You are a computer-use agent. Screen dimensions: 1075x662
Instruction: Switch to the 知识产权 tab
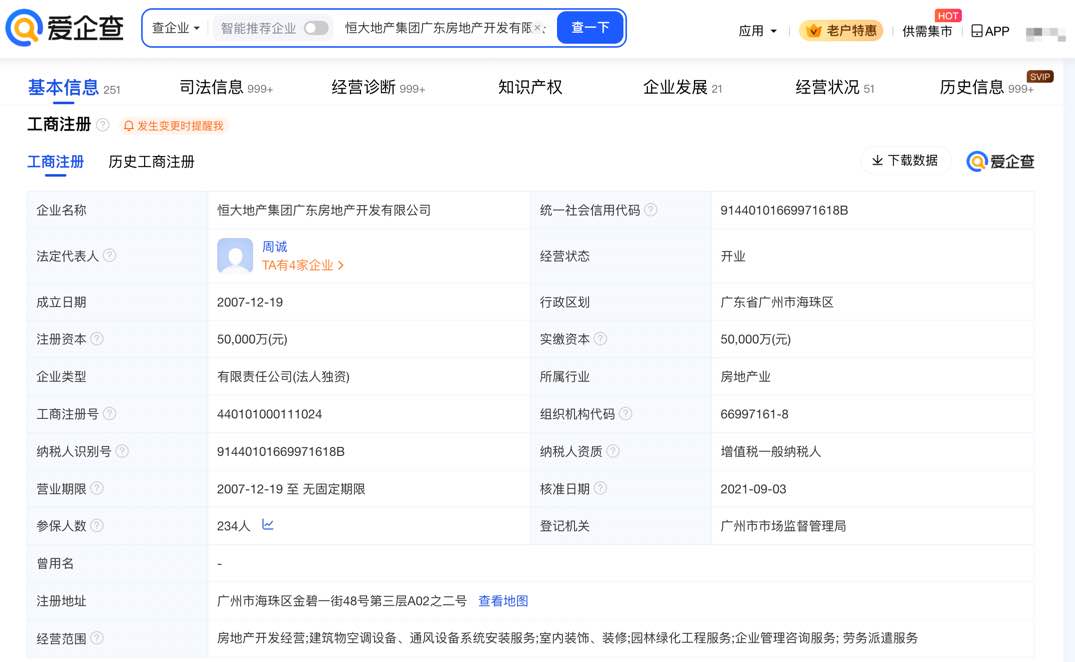[x=530, y=88]
